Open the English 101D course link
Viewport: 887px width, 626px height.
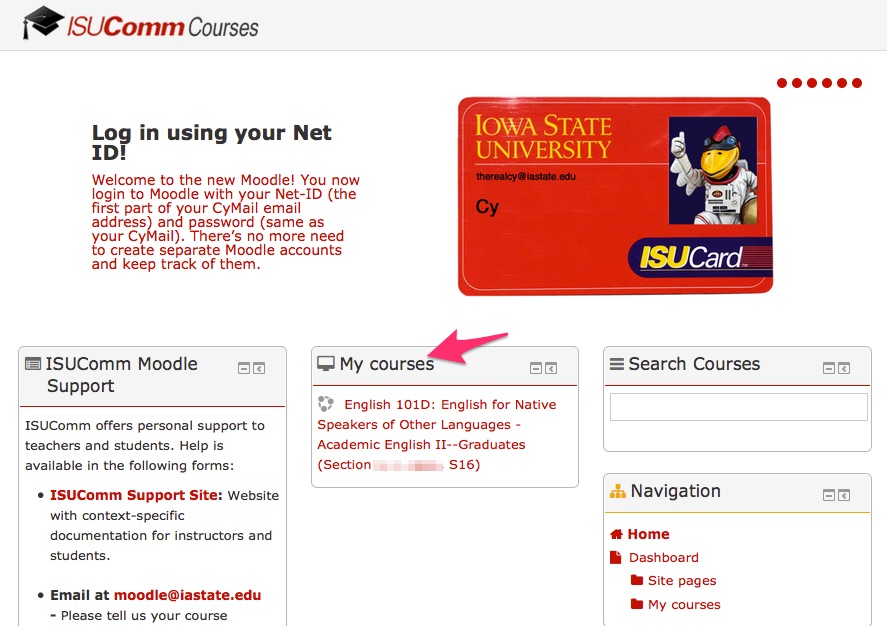click(x=437, y=434)
